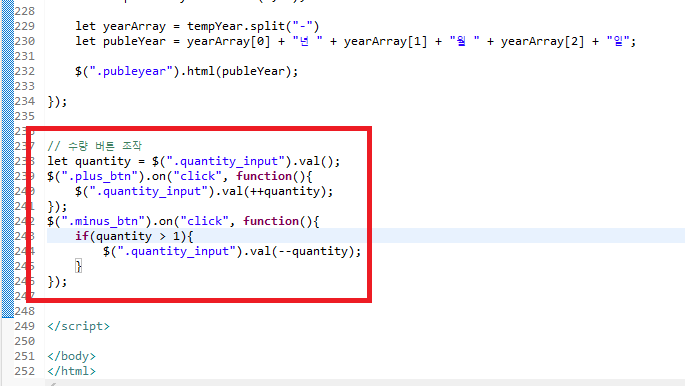This screenshot has width=685, height=386.
Task: Click line number 252 in the gutter
Action: click(x=24, y=371)
